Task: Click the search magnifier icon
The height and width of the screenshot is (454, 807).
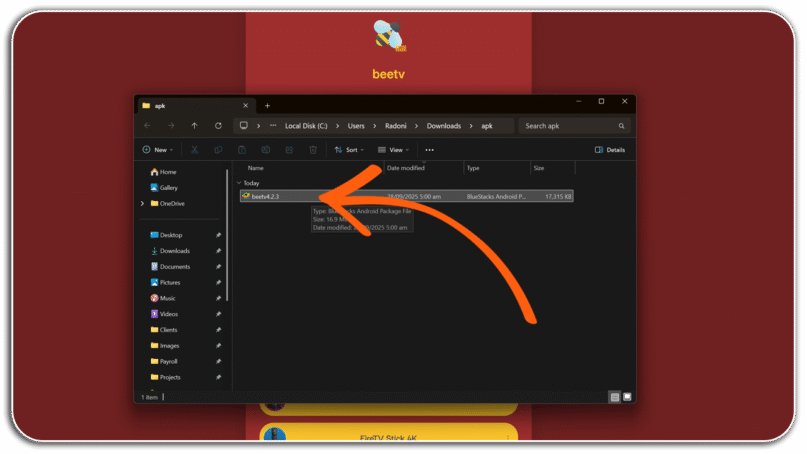Action: tap(621, 126)
